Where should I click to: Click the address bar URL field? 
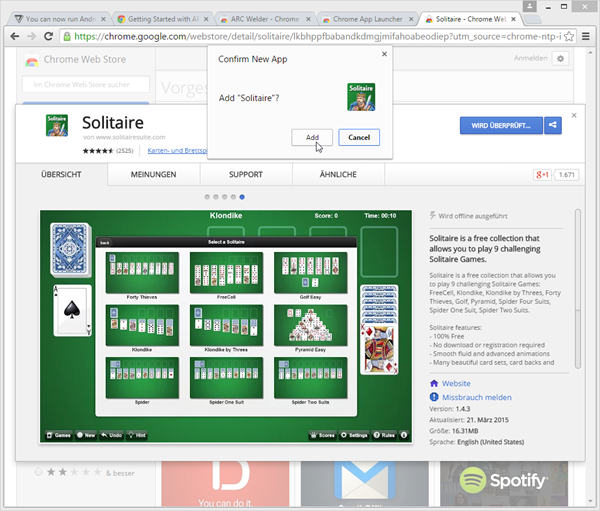pyautogui.click(x=318, y=36)
